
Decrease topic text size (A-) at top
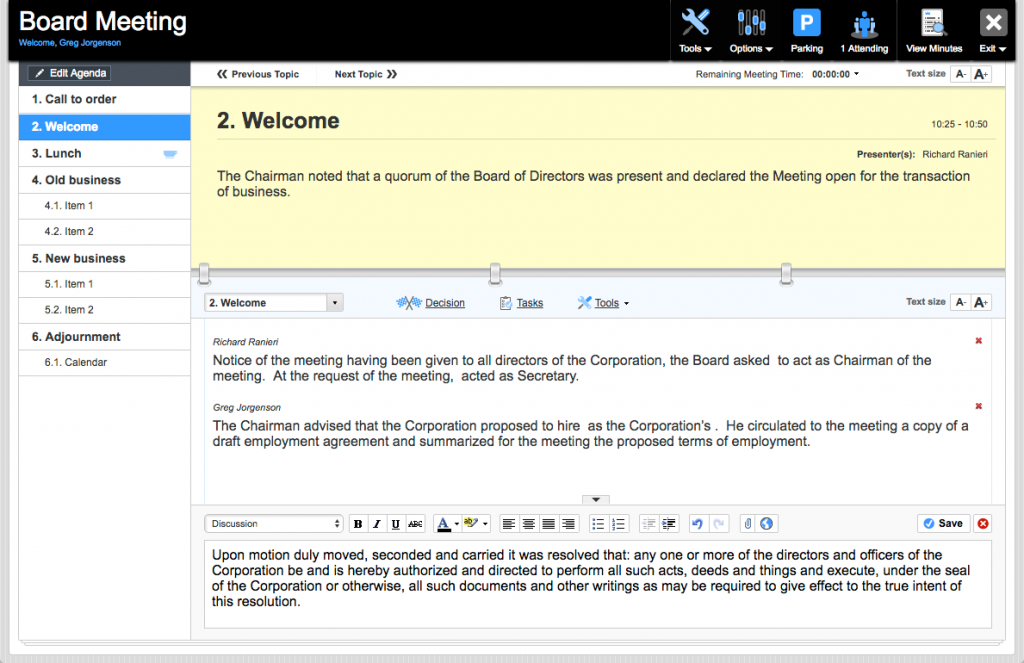tap(961, 74)
